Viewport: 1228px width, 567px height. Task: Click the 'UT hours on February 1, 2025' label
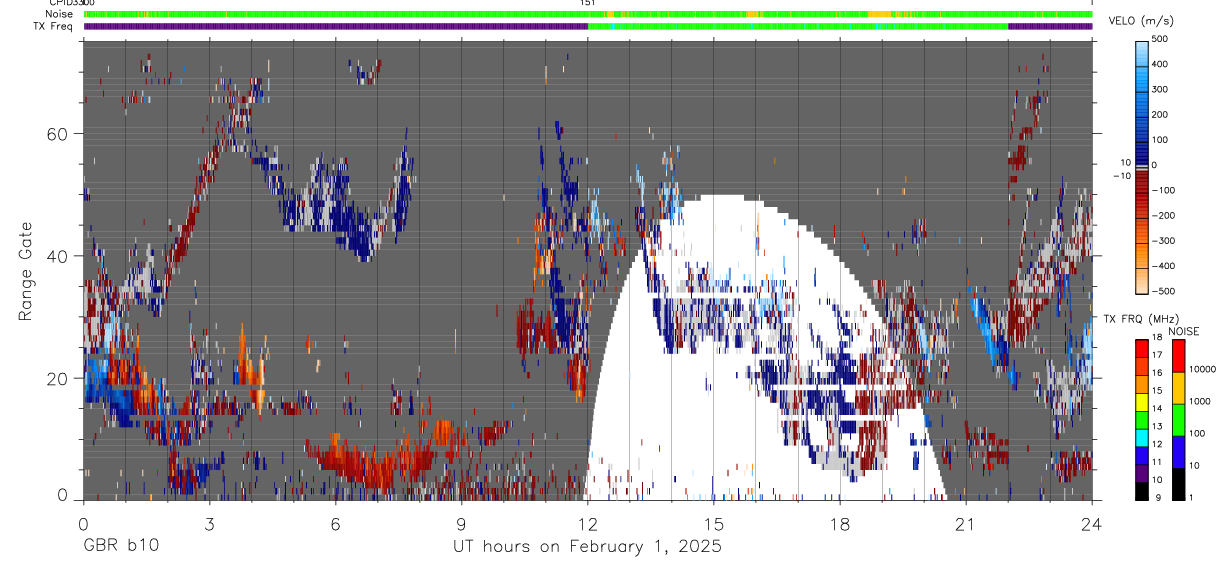[x=588, y=547]
